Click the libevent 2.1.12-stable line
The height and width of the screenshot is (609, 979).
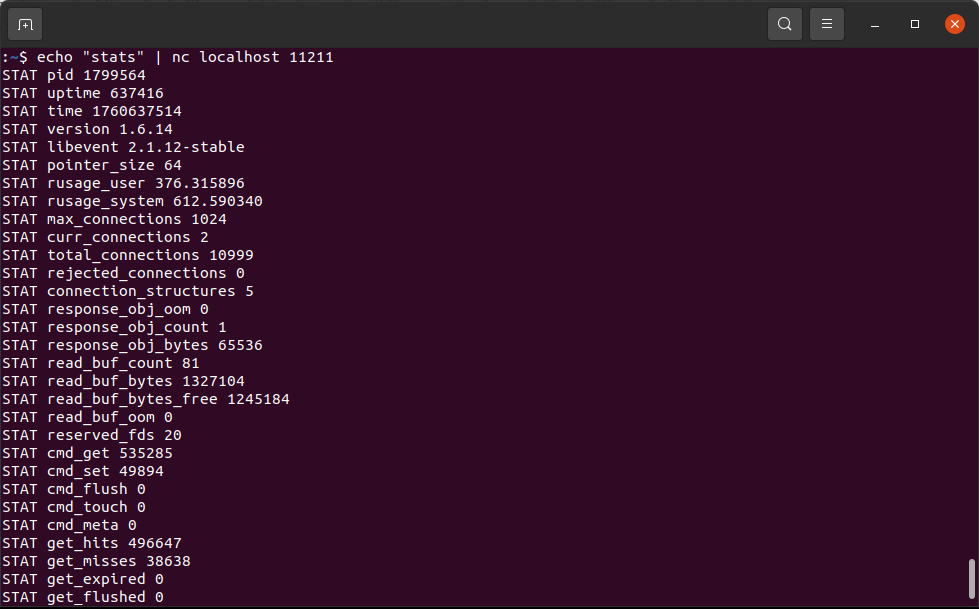click(123, 147)
